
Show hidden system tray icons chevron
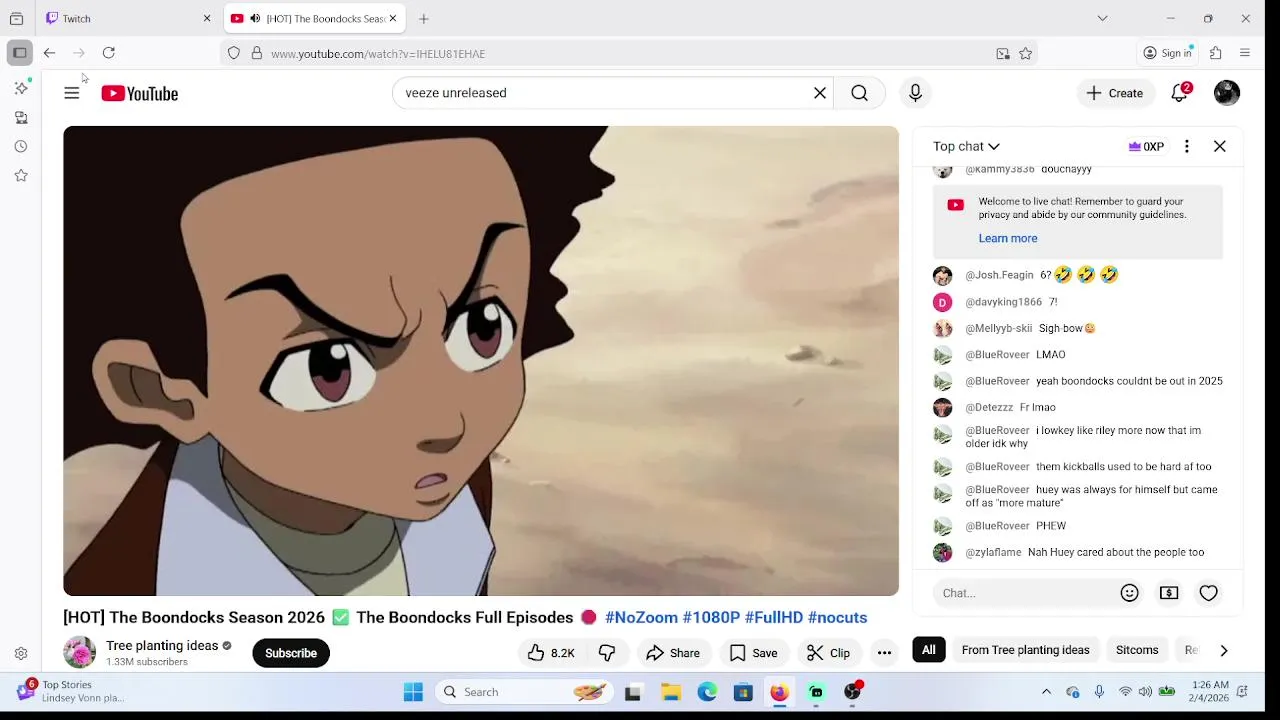pyautogui.click(x=1046, y=692)
